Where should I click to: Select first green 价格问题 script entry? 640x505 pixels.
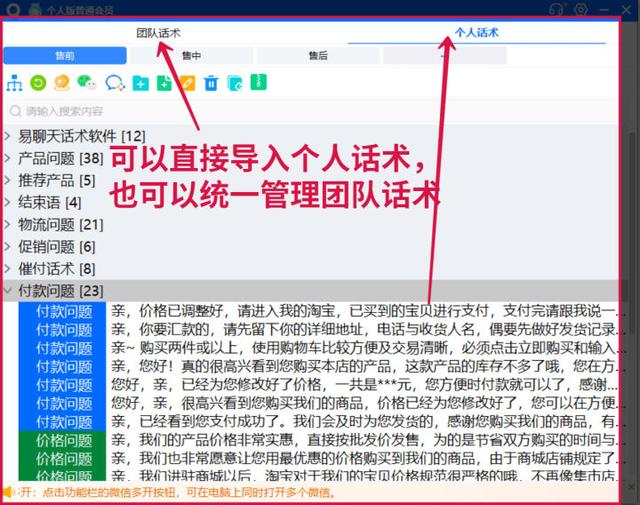pos(63,439)
